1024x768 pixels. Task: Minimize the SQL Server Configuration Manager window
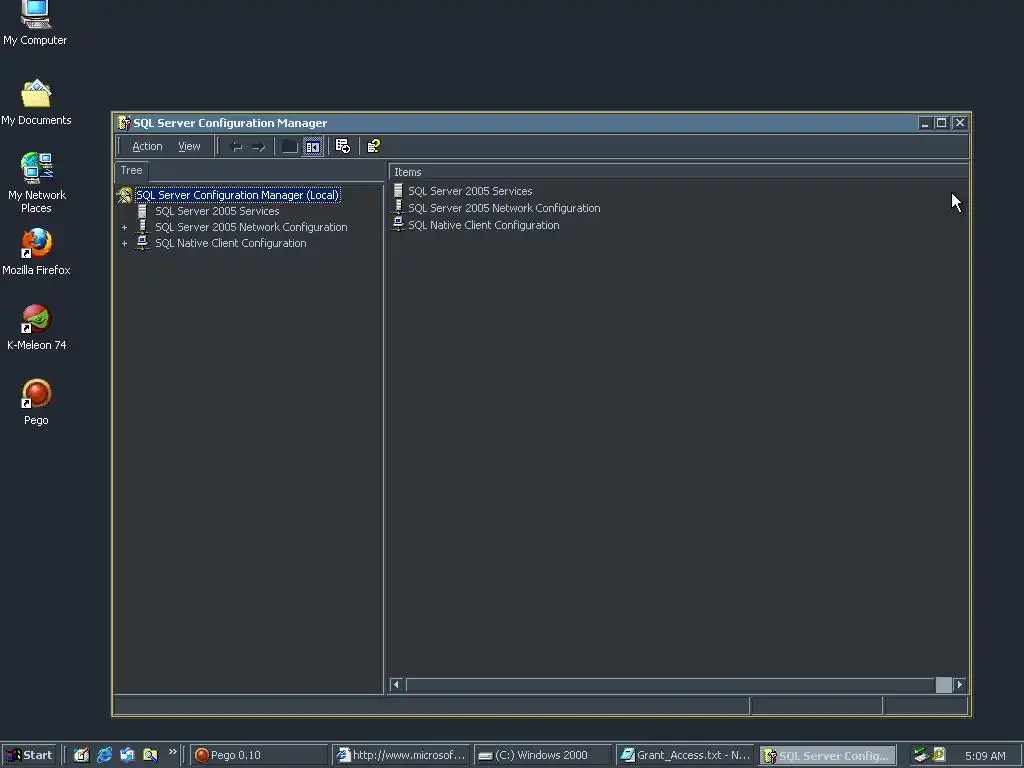coord(925,123)
